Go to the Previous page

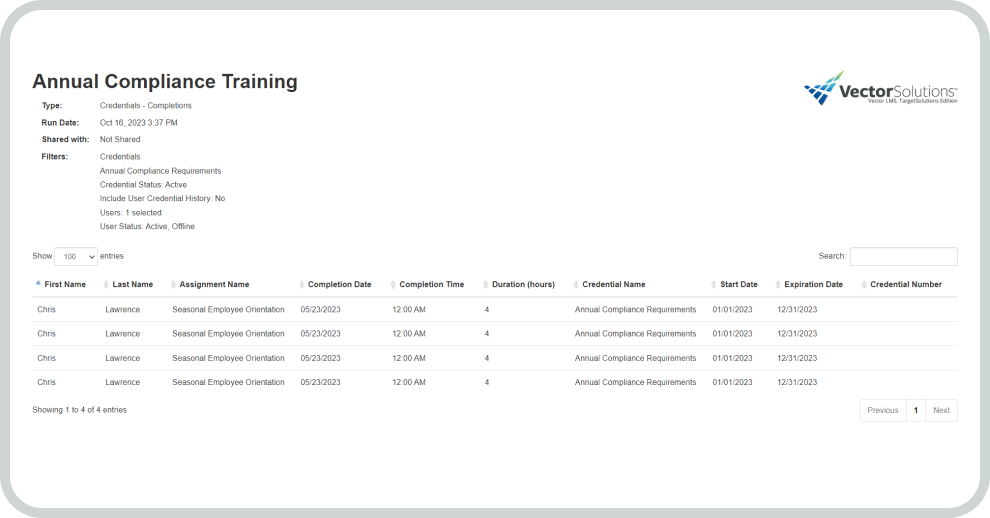882,410
